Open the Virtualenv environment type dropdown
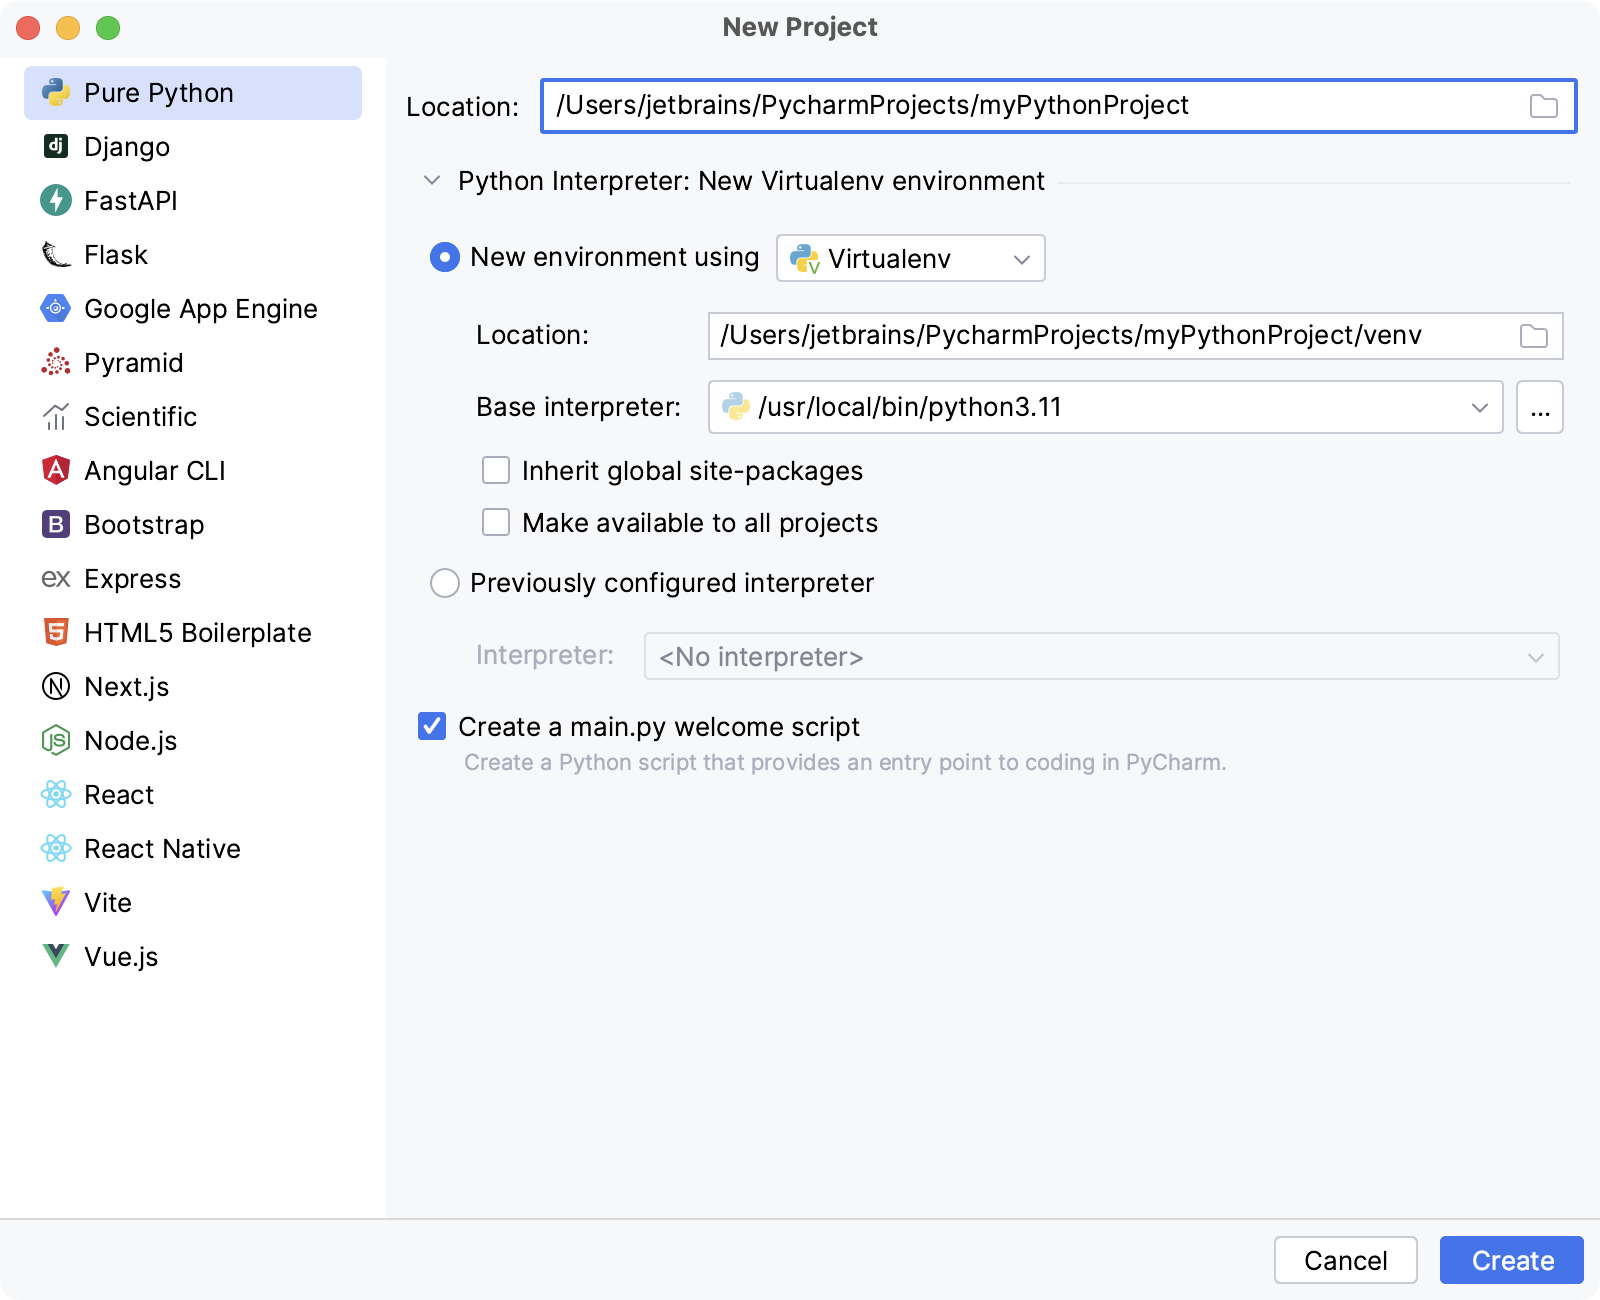Image resolution: width=1600 pixels, height=1300 pixels. click(911, 259)
